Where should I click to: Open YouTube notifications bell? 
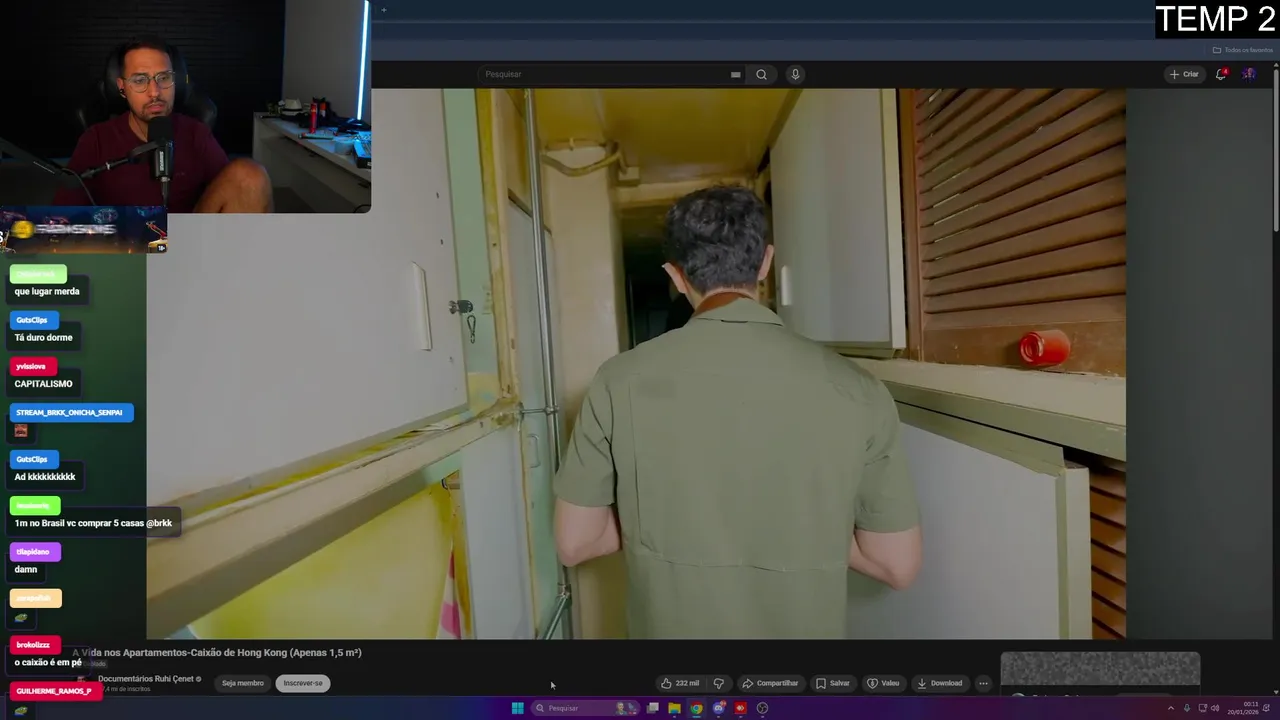[x=1221, y=74]
